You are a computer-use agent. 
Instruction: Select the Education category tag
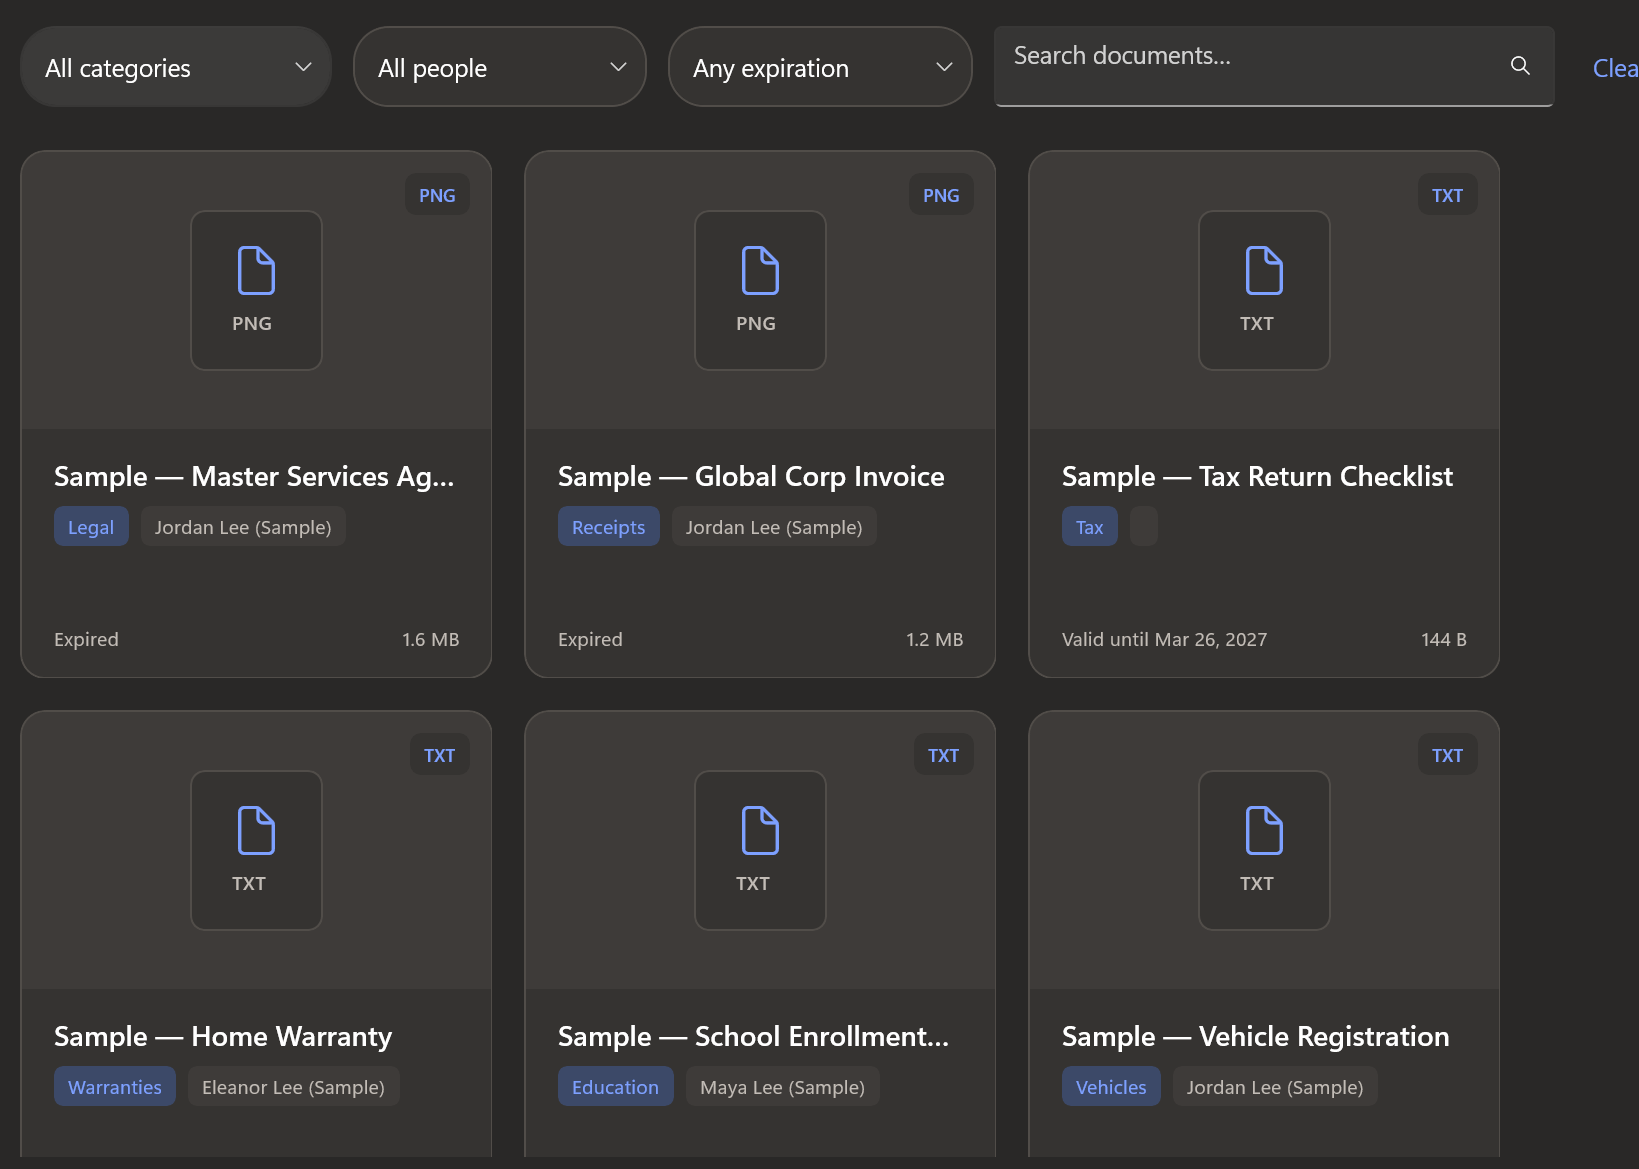[x=616, y=1087]
